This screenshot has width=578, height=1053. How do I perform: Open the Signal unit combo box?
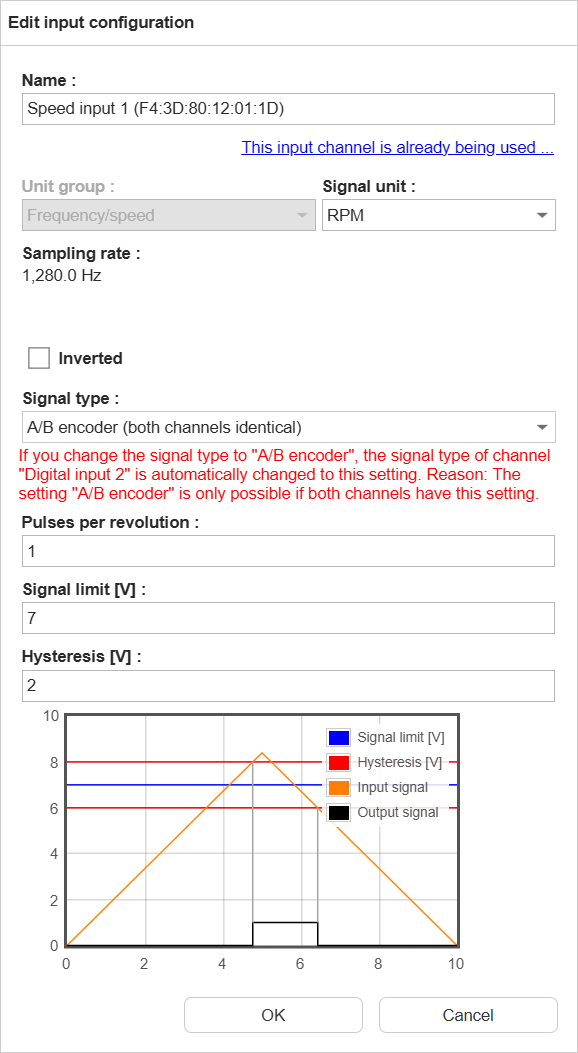(x=440, y=214)
